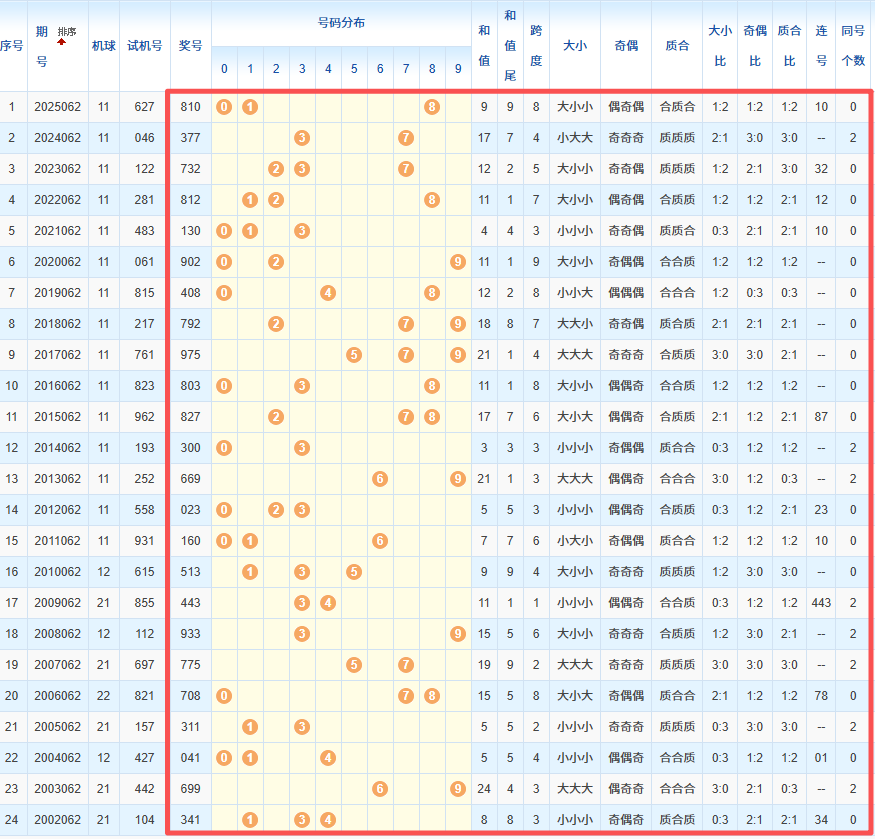The image size is (875, 839).
Task: Select the 跨度 column header
Action: [536, 45]
